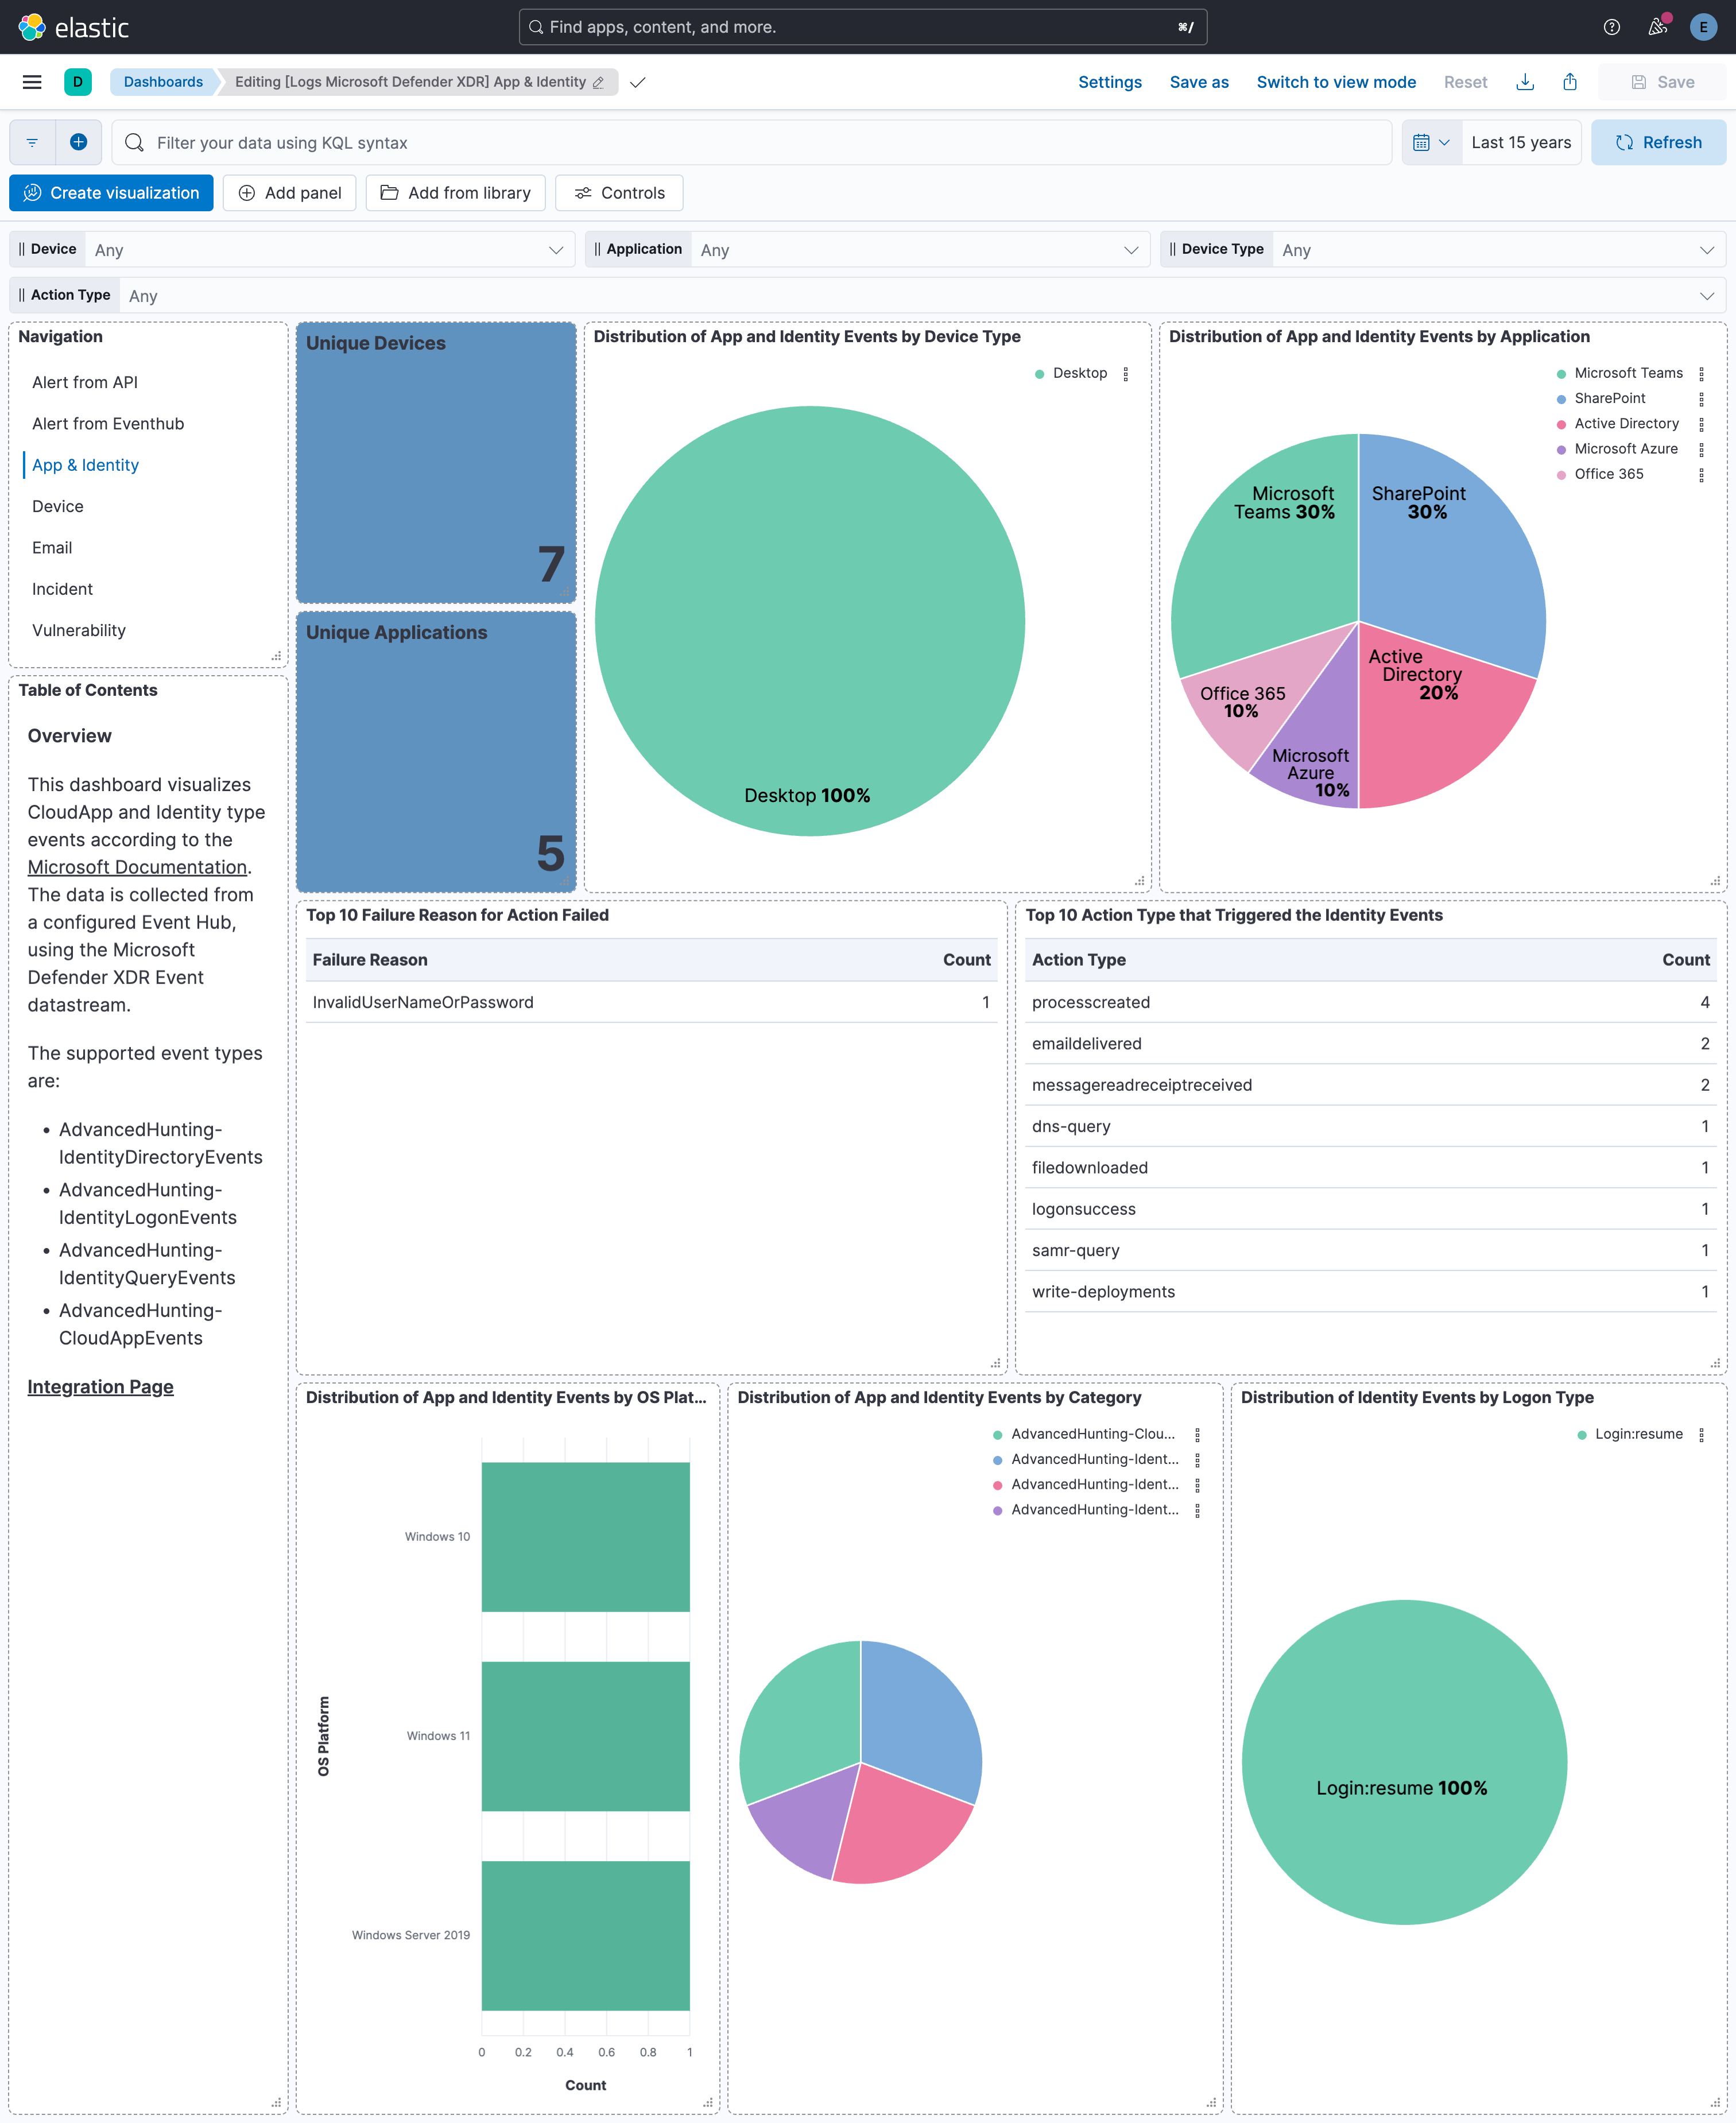Click the download dashboard icon

(x=1525, y=82)
